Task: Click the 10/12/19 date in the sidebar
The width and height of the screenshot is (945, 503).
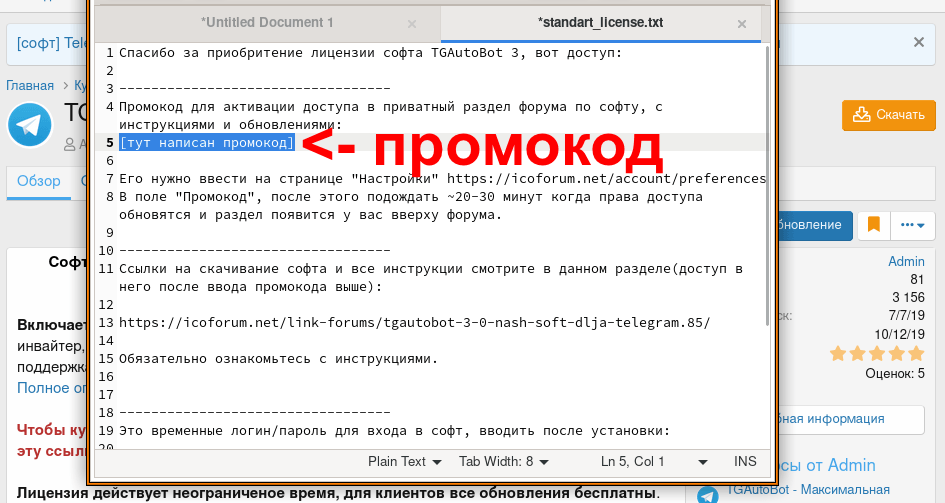Action: 899,334
